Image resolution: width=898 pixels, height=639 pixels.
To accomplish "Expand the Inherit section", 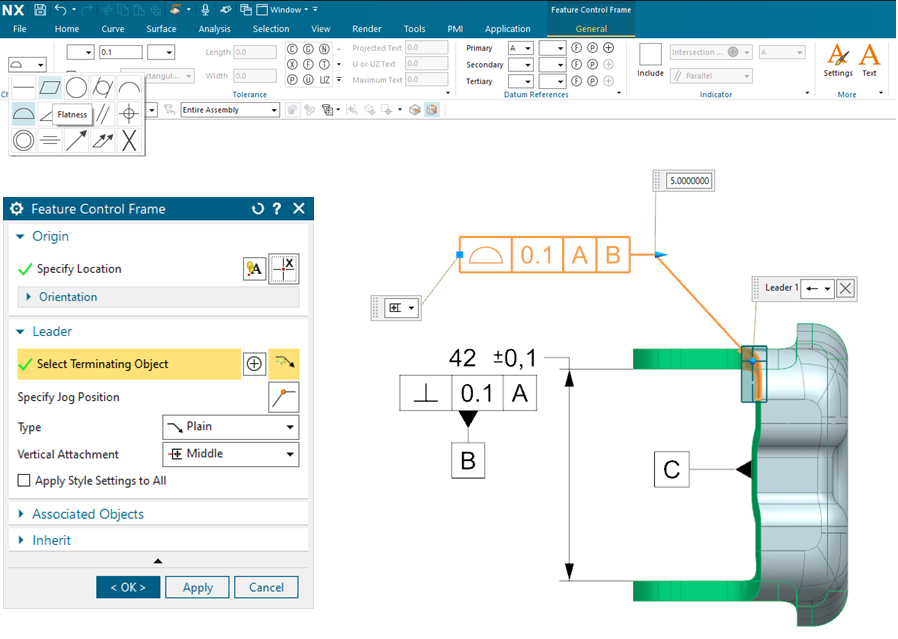I will [x=21, y=540].
